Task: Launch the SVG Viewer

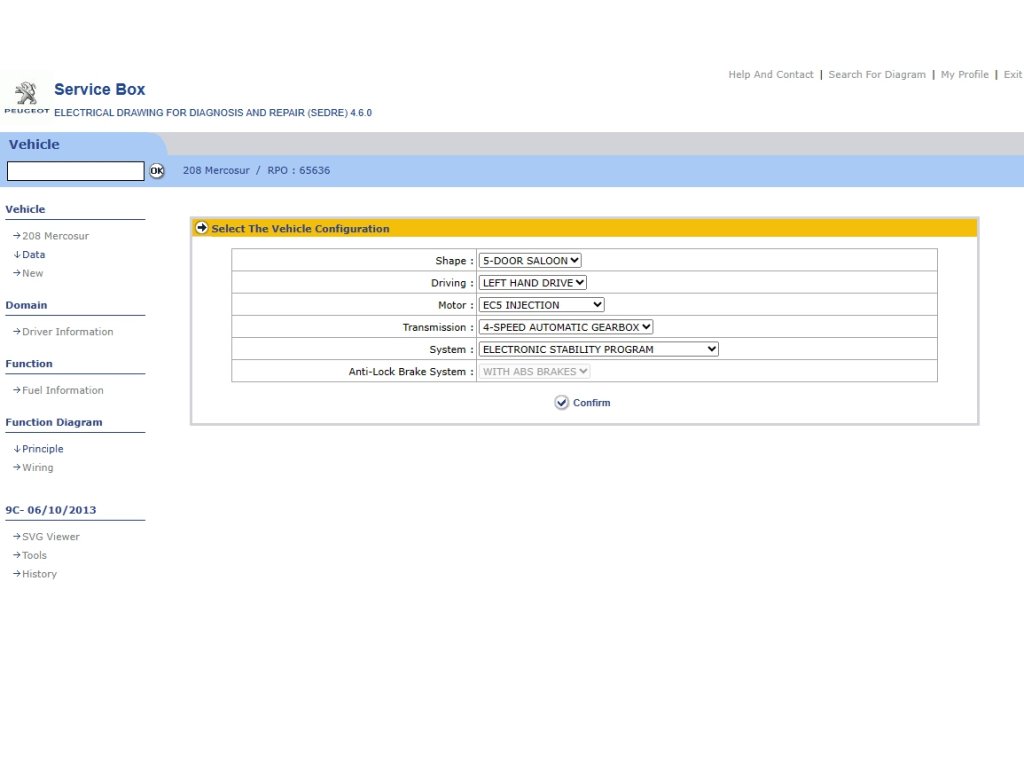Action: [x=50, y=537]
